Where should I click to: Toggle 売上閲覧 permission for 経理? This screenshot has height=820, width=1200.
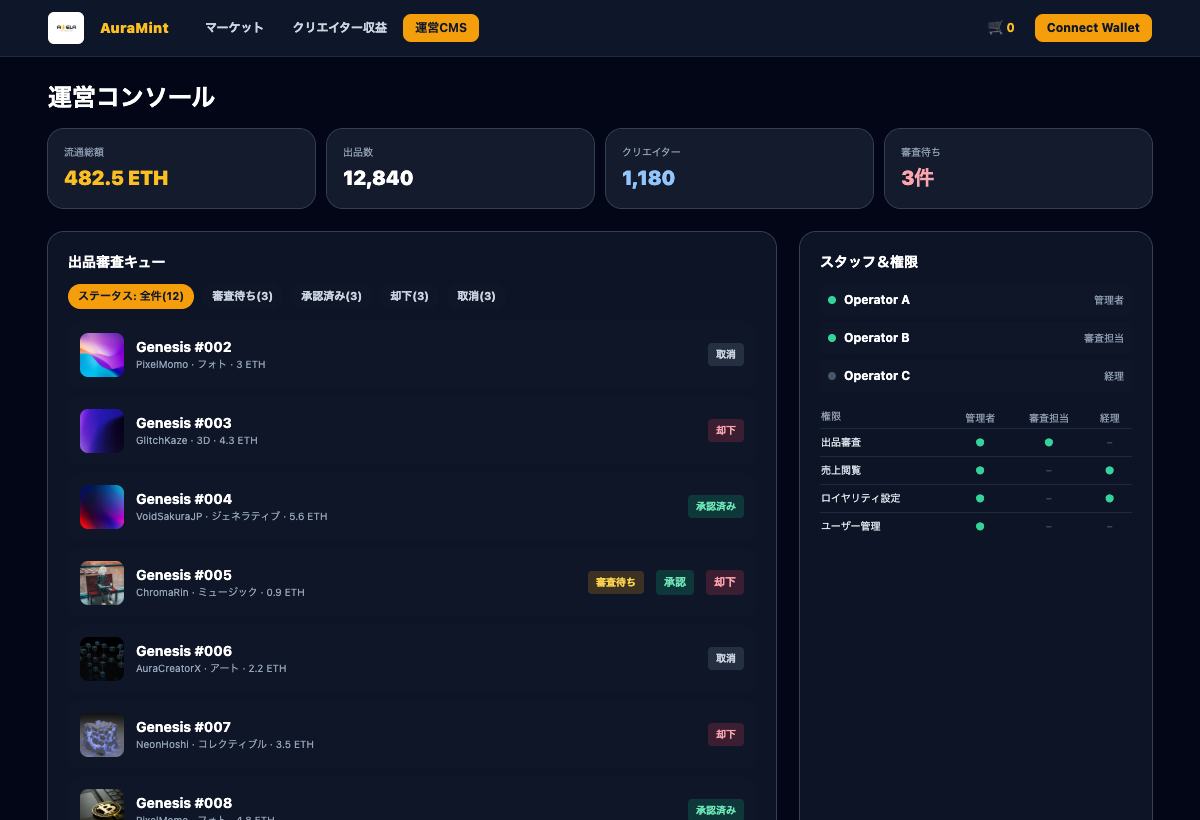(x=1109, y=470)
